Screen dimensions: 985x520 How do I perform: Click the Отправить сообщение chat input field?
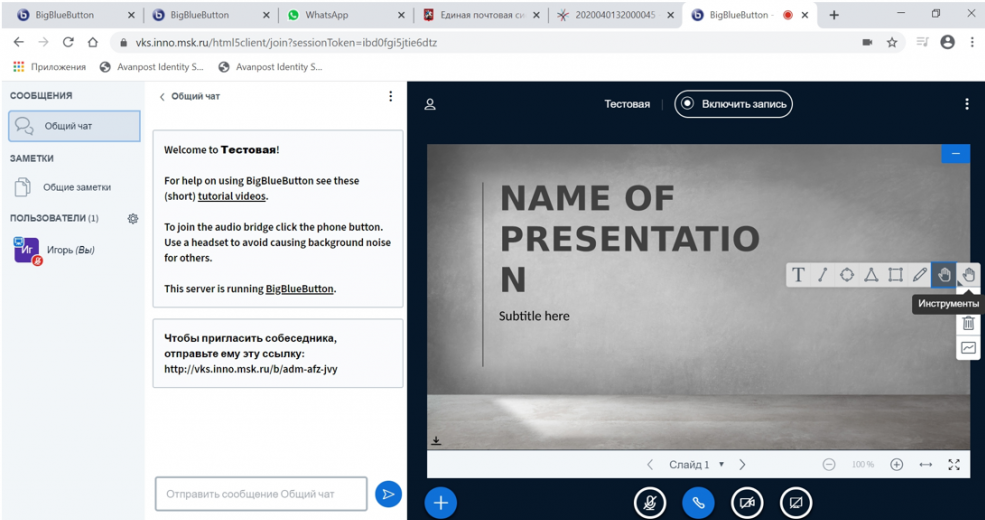pyautogui.click(x=261, y=494)
